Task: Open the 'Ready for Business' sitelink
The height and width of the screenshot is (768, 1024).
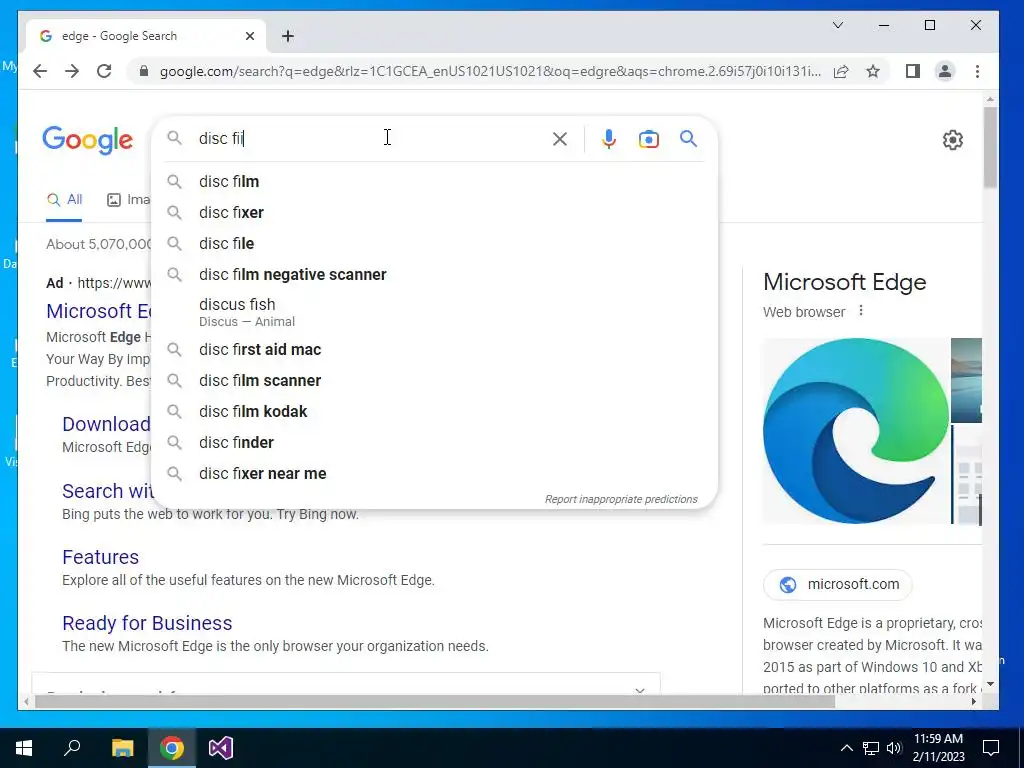Action: pos(147,623)
